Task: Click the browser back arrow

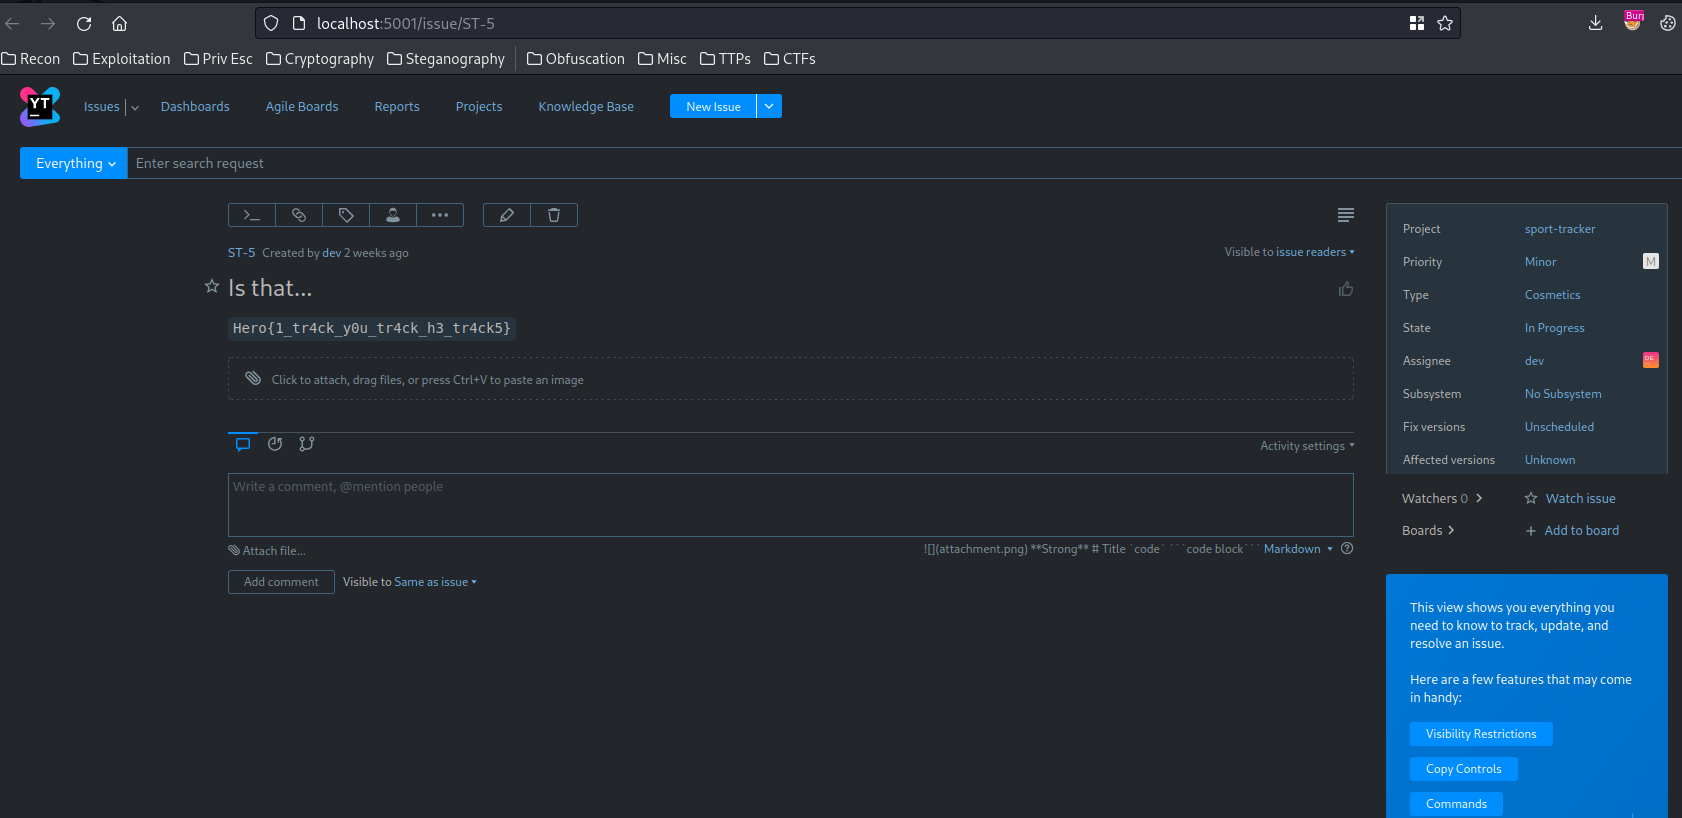Action: (12, 23)
